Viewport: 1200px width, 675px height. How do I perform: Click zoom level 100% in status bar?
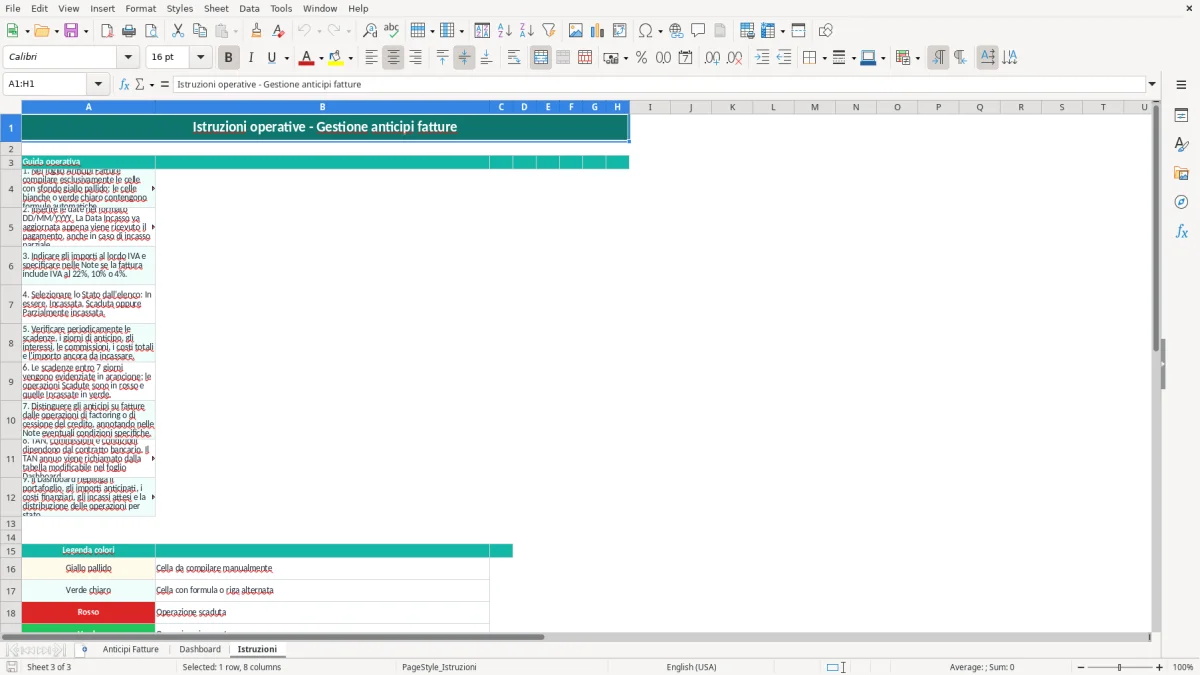(1183, 667)
